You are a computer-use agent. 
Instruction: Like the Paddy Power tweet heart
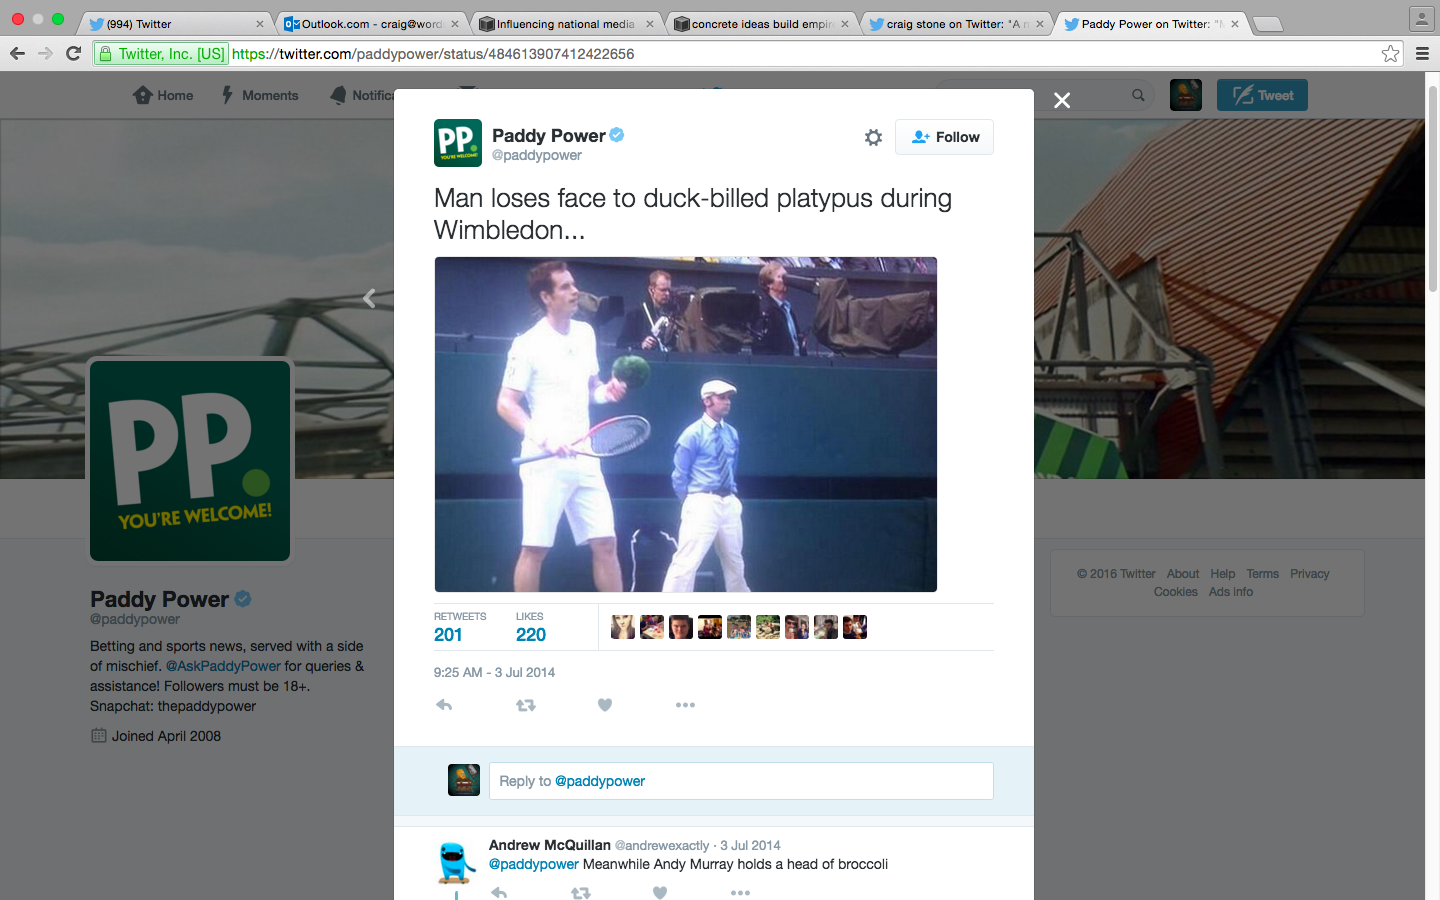605,705
